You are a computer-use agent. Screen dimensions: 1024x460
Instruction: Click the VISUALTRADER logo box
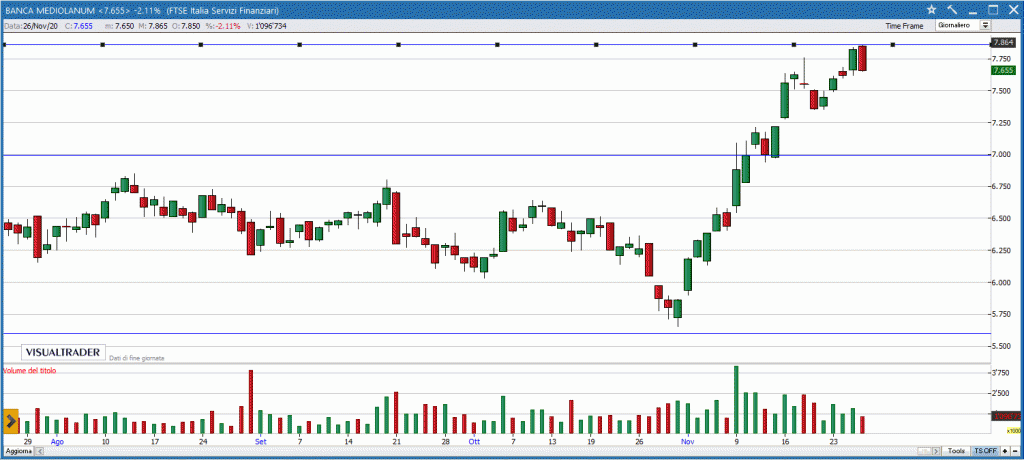[x=63, y=353]
